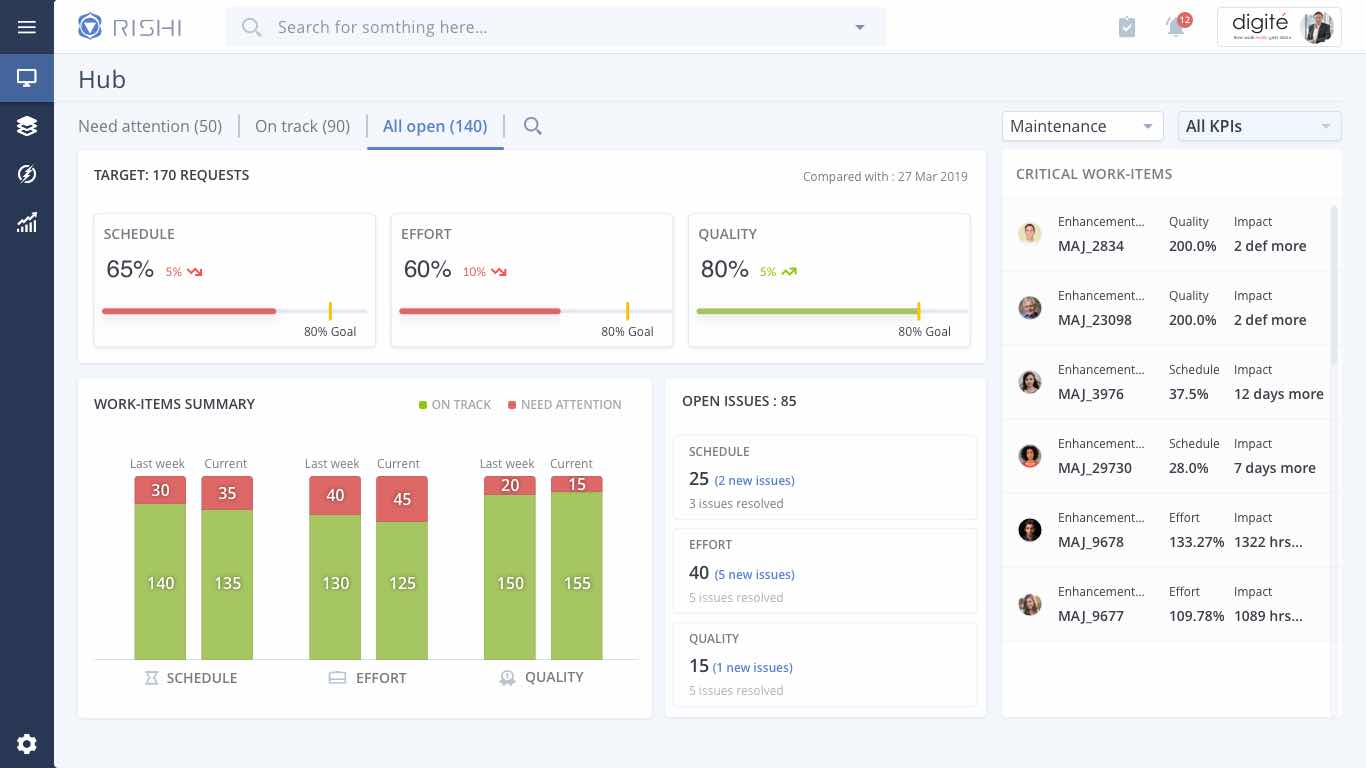Image resolution: width=1366 pixels, height=768 pixels.
Task: Open the 2 new issues link under Schedule
Action: (754, 481)
